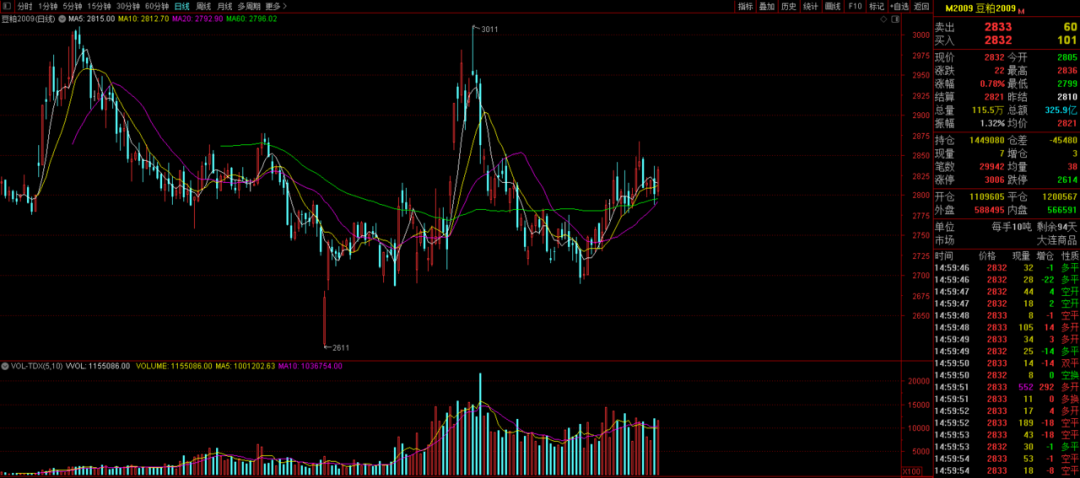Click the diamond marker icon above chart

pos(884,19)
